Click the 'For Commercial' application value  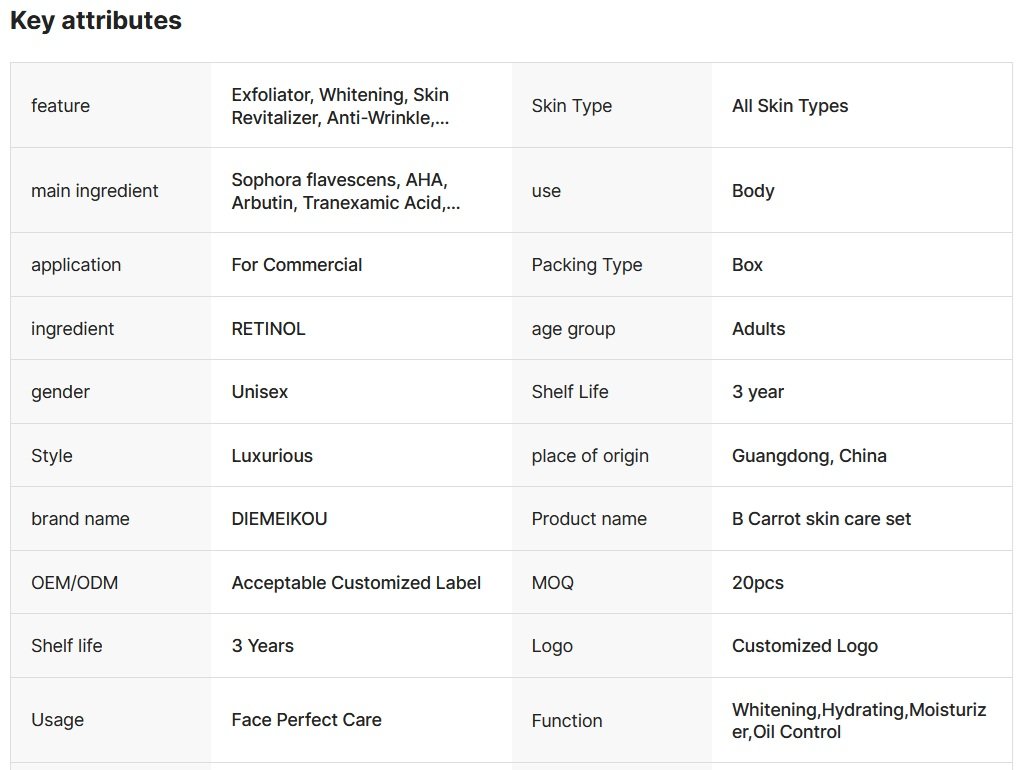pos(297,265)
